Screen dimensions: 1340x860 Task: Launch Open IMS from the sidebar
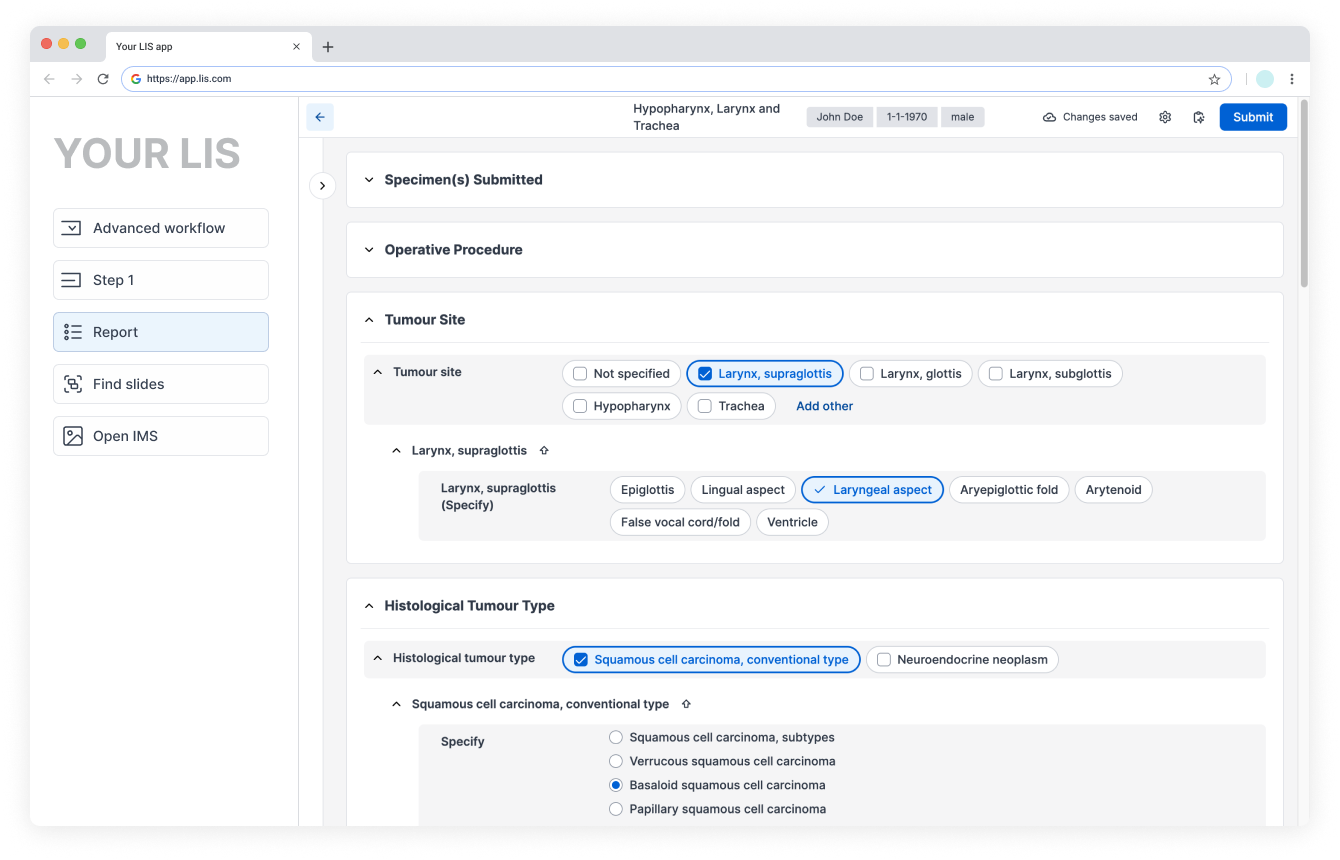tap(160, 436)
